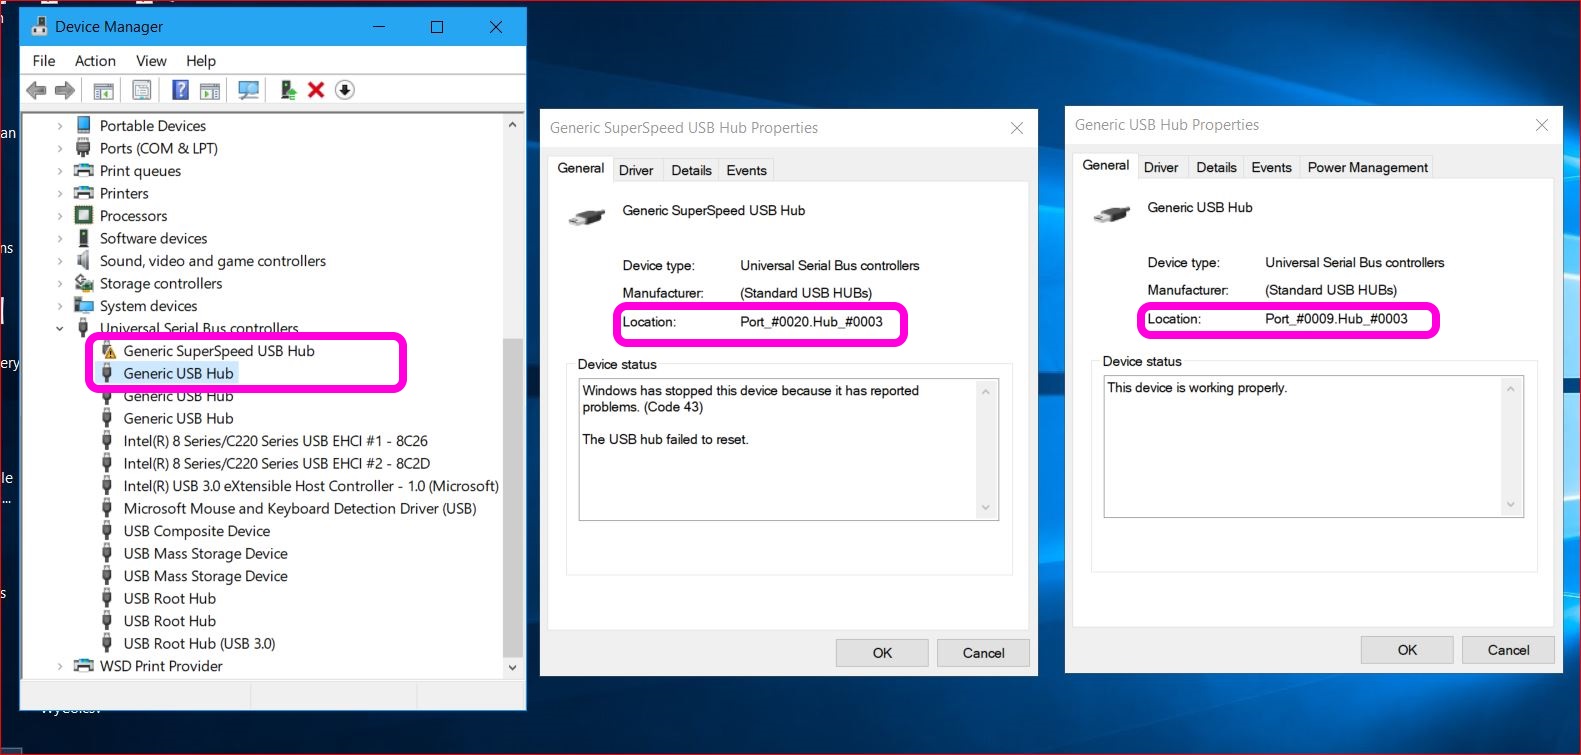Expand the Ports (COM & LPT) node

point(60,148)
